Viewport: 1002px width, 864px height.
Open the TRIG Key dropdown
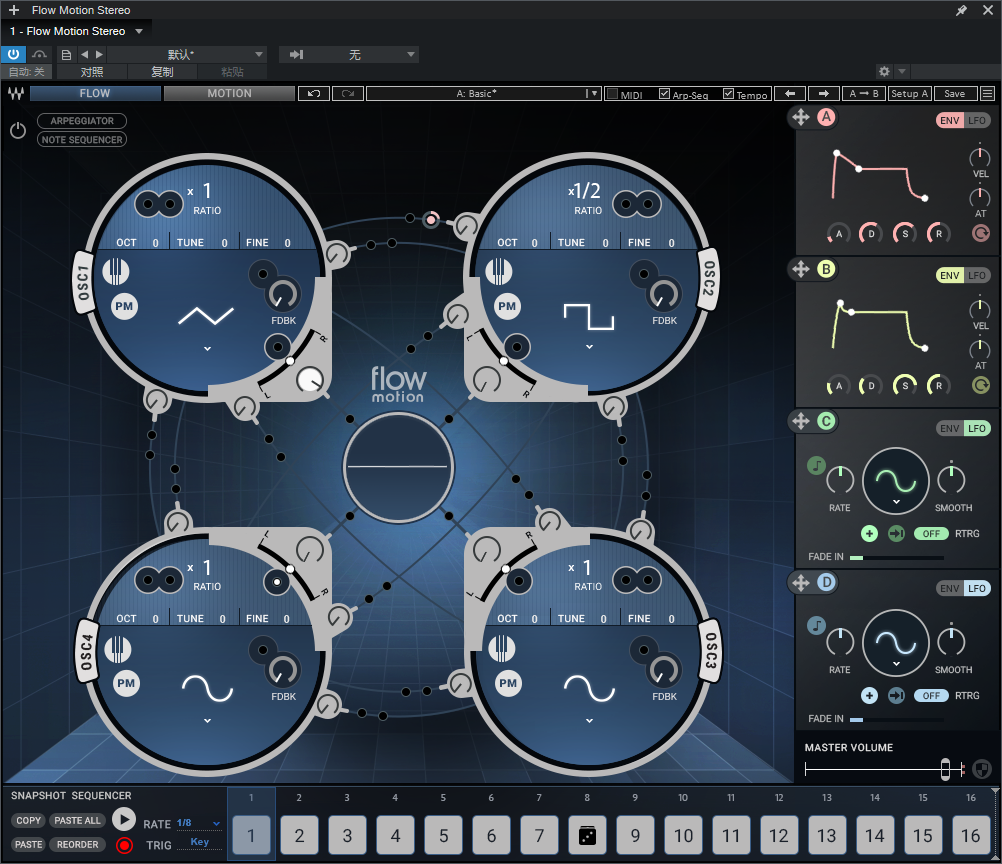(199, 843)
